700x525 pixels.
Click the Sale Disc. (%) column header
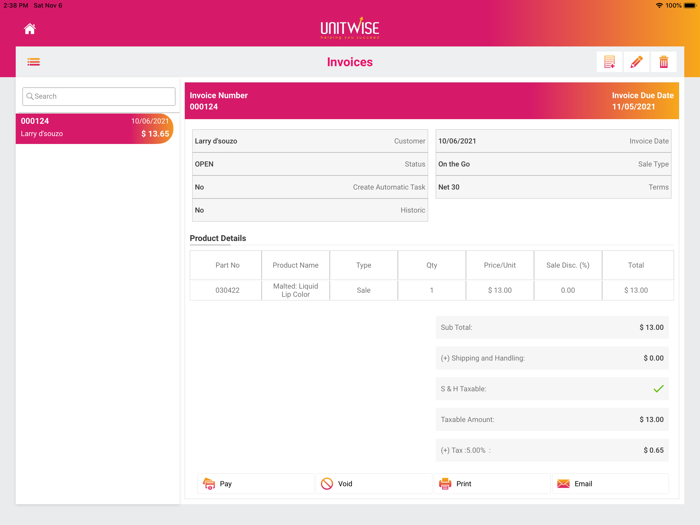pos(568,265)
